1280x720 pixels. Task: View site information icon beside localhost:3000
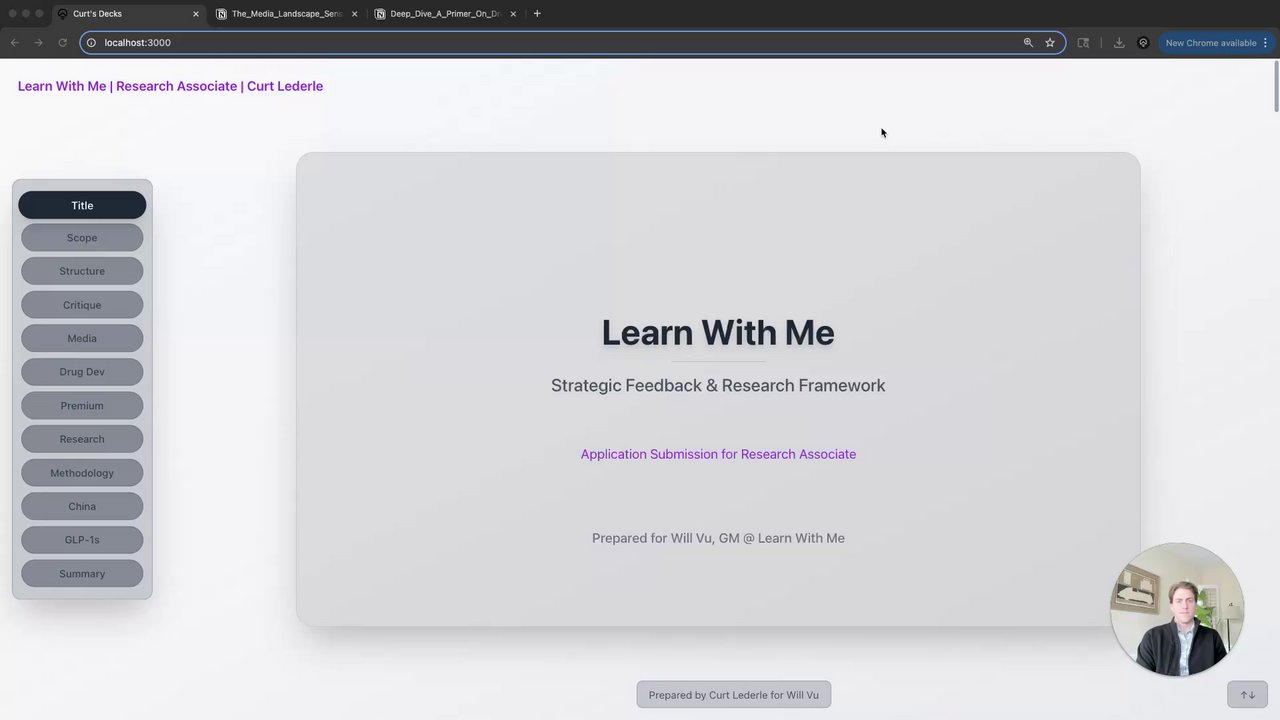91,42
